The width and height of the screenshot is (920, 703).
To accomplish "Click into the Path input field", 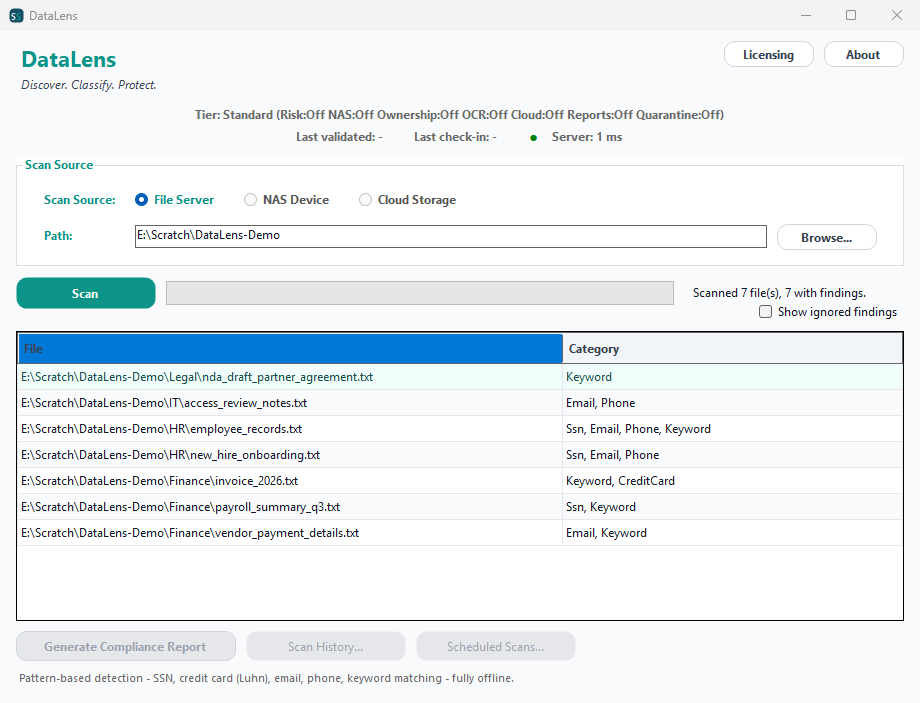I will (x=451, y=236).
